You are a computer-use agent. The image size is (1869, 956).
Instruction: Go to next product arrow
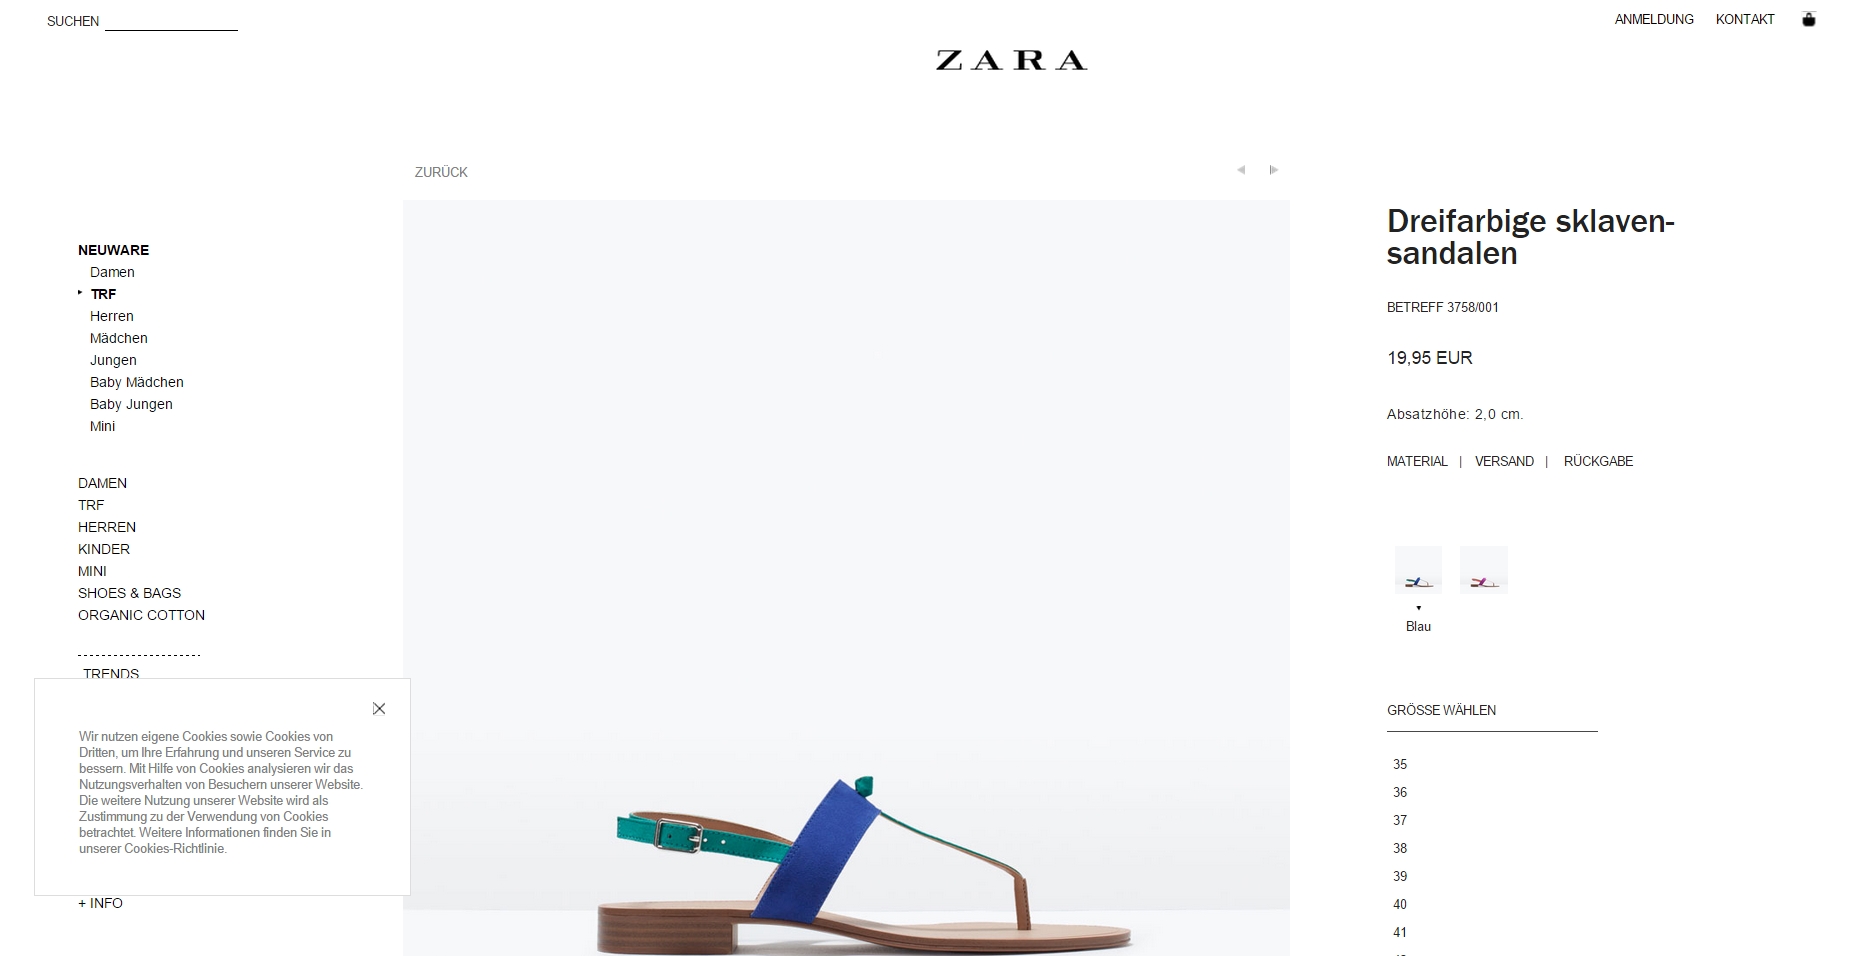pyautogui.click(x=1273, y=170)
